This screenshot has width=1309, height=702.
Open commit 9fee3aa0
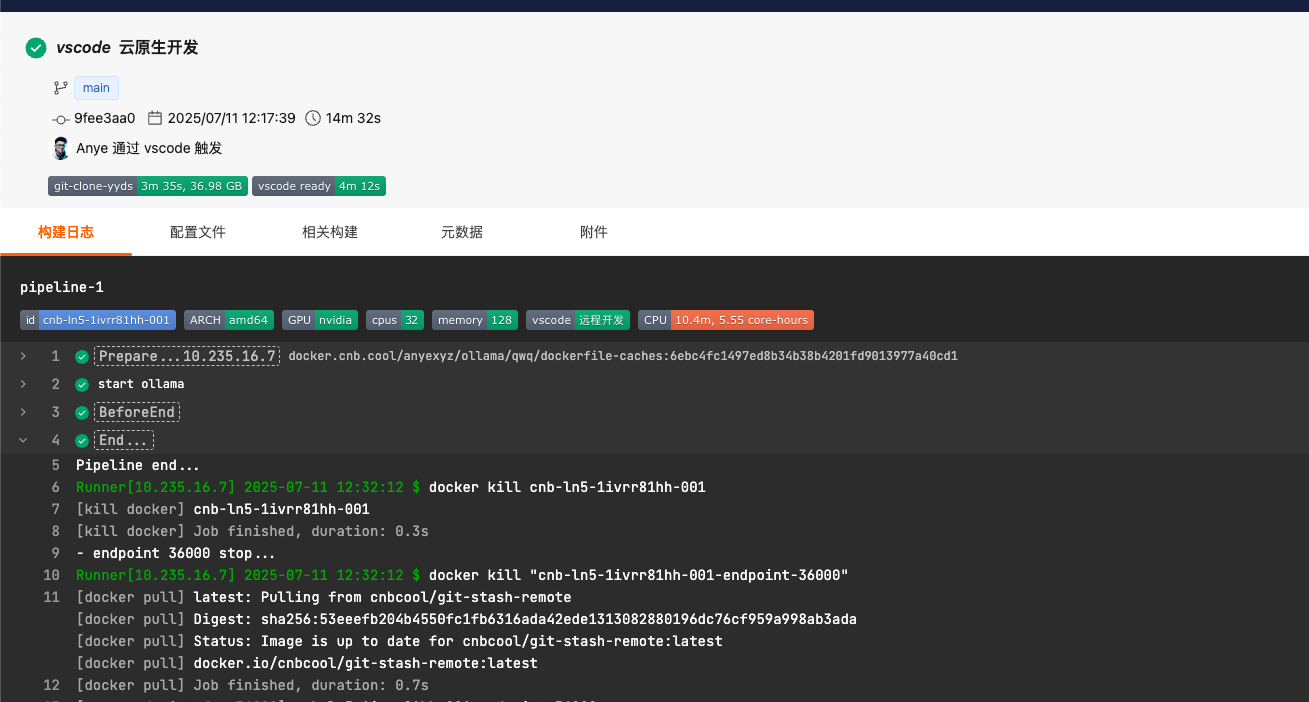coord(104,118)
